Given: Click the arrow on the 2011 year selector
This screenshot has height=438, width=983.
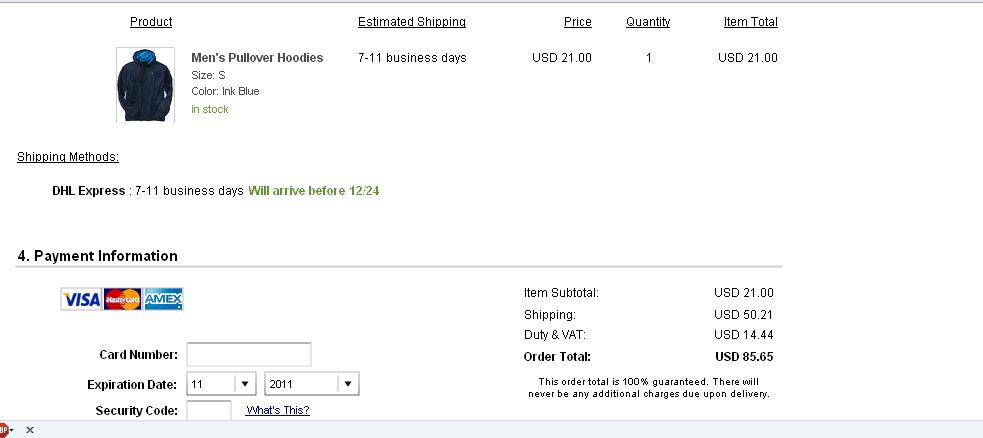Looking at the screenshot, I should (348, 384).
